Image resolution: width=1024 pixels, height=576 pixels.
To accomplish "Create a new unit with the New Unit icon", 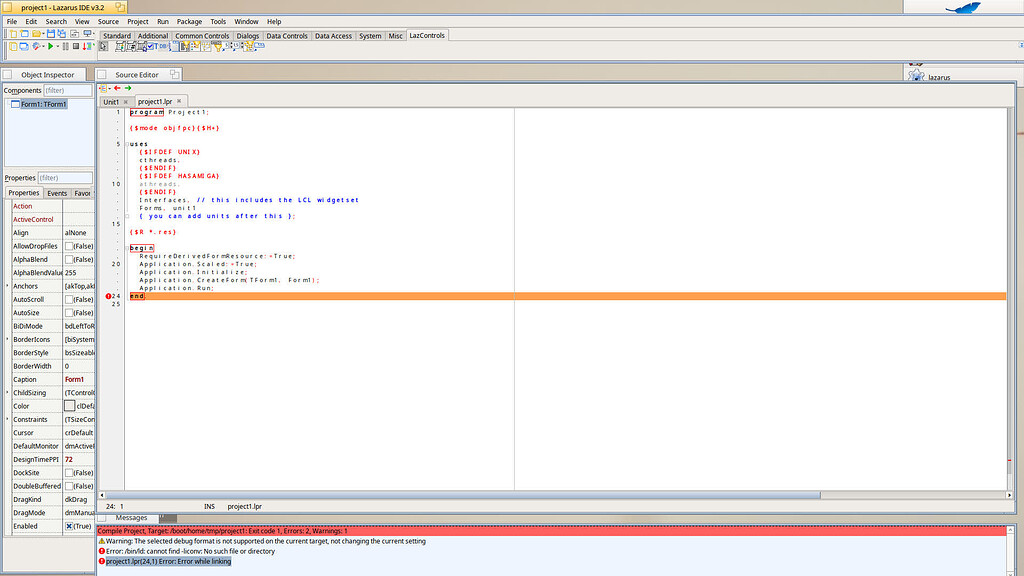I will [x=12, y=33].
